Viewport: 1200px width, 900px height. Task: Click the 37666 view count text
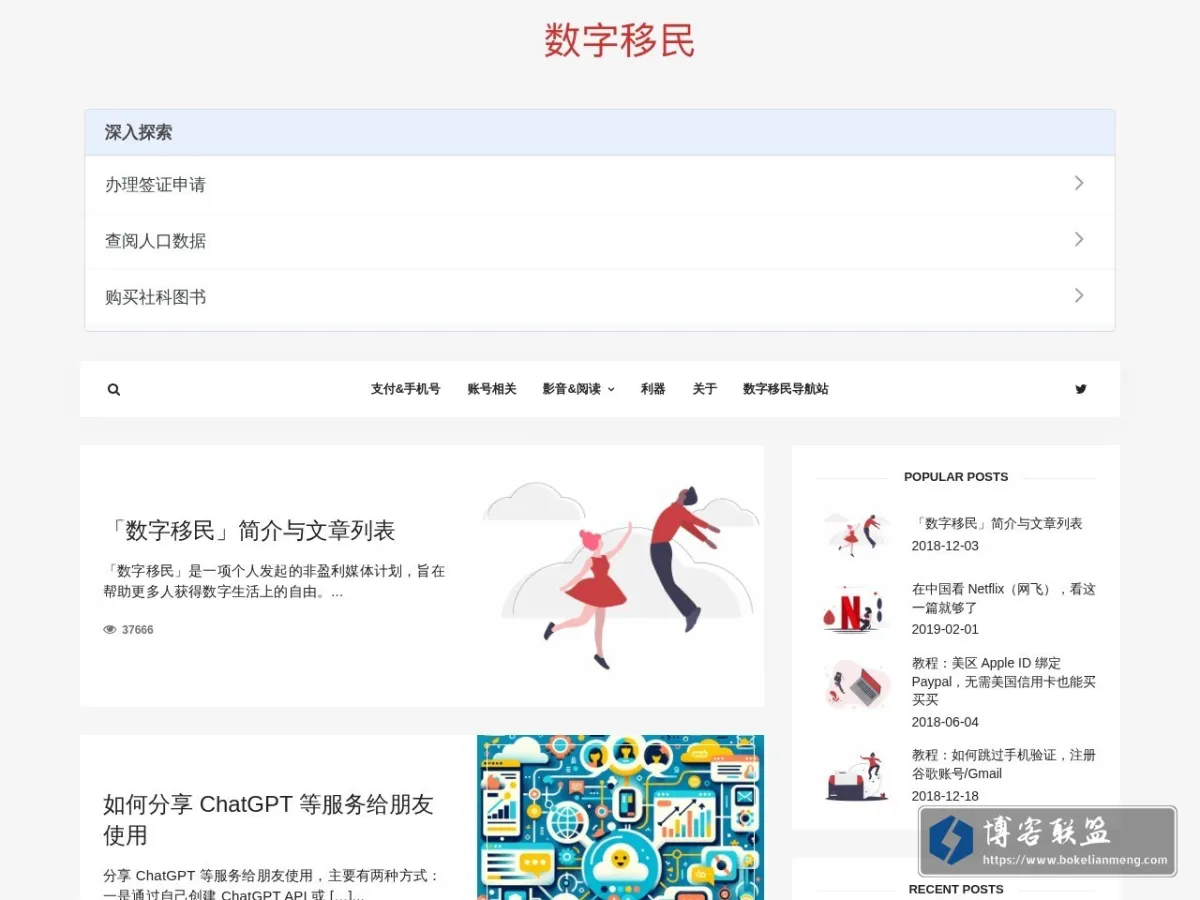coord(137,630)
